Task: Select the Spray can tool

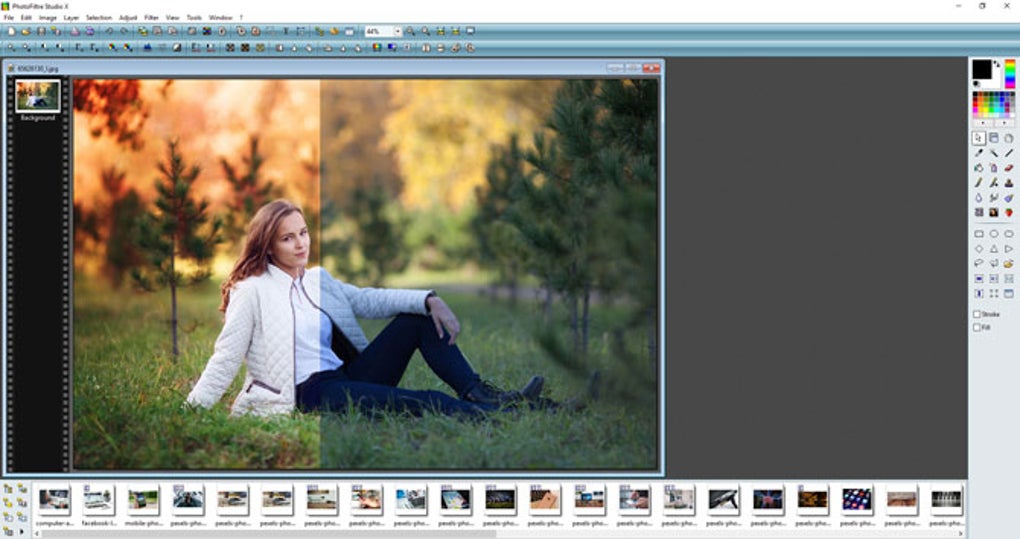Action: click(x=994, y=168)
